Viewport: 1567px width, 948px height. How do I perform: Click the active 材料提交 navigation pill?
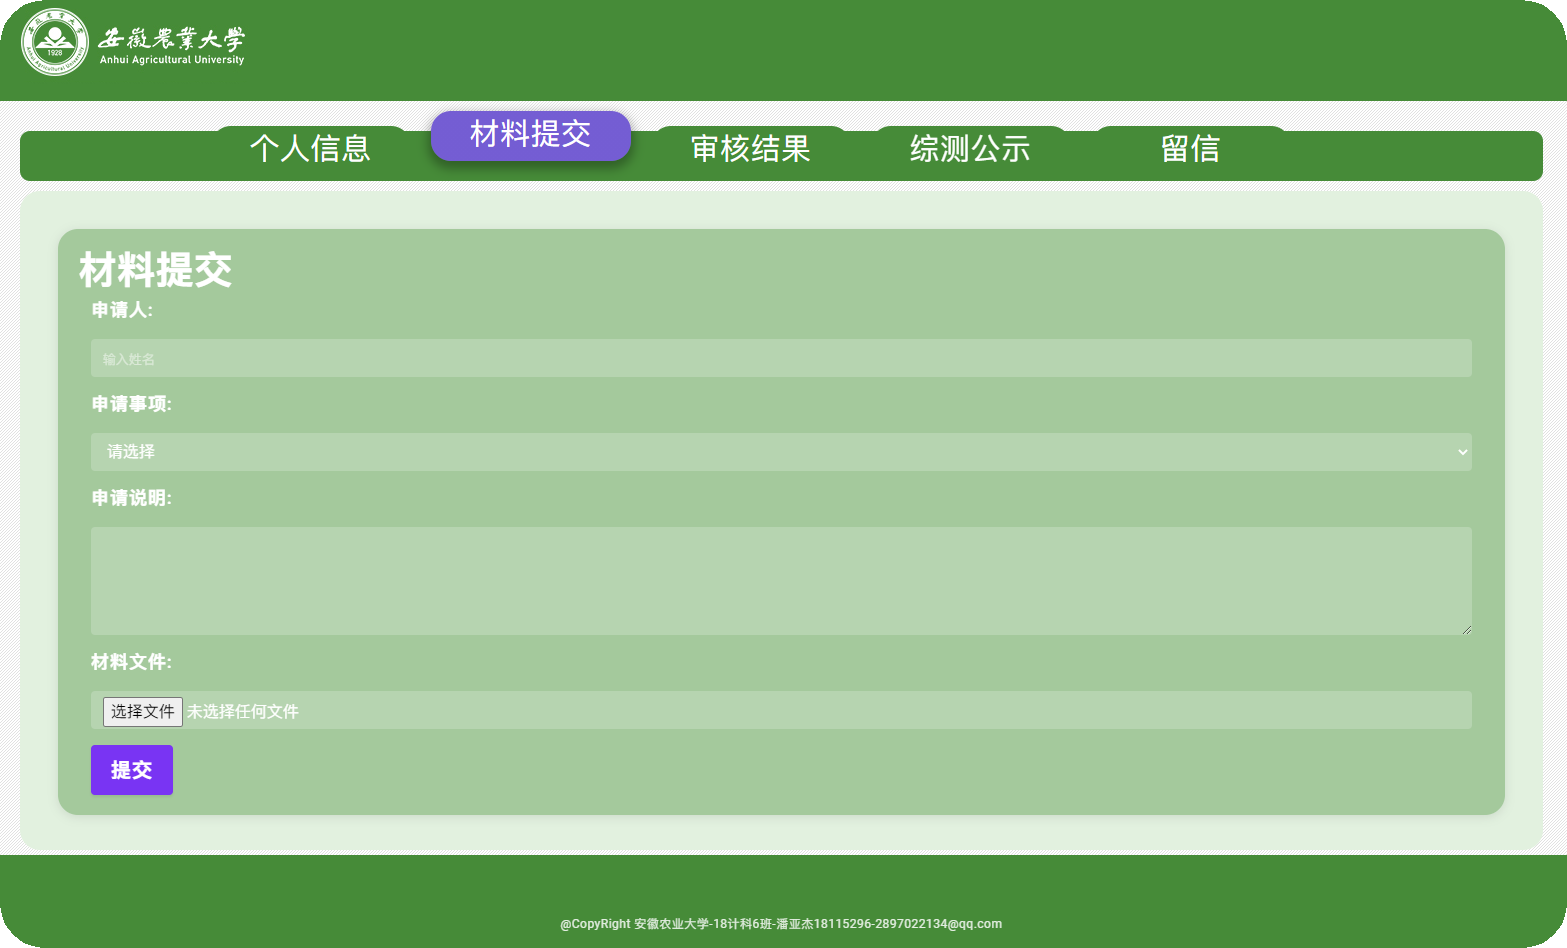tap(530, 136)
